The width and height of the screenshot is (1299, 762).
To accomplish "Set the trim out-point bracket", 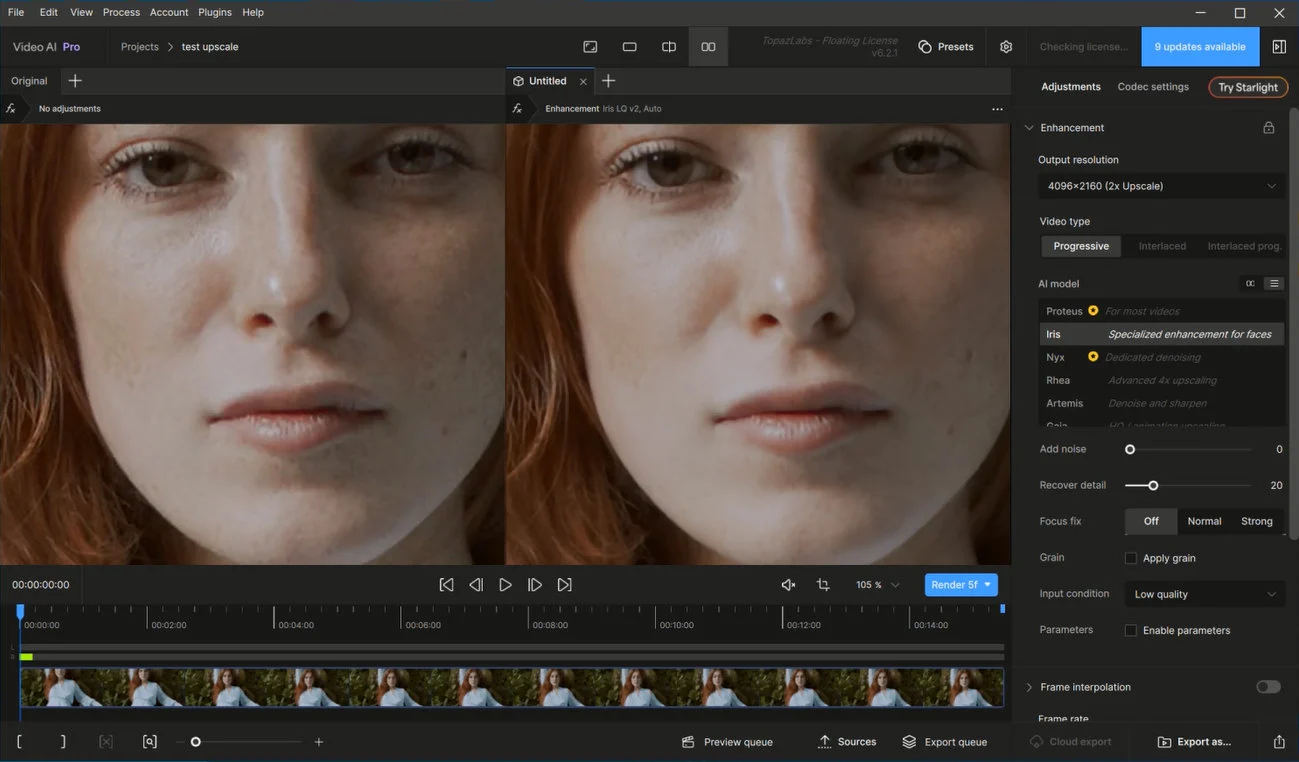I will pyautogui.click(x=63, y=742).
